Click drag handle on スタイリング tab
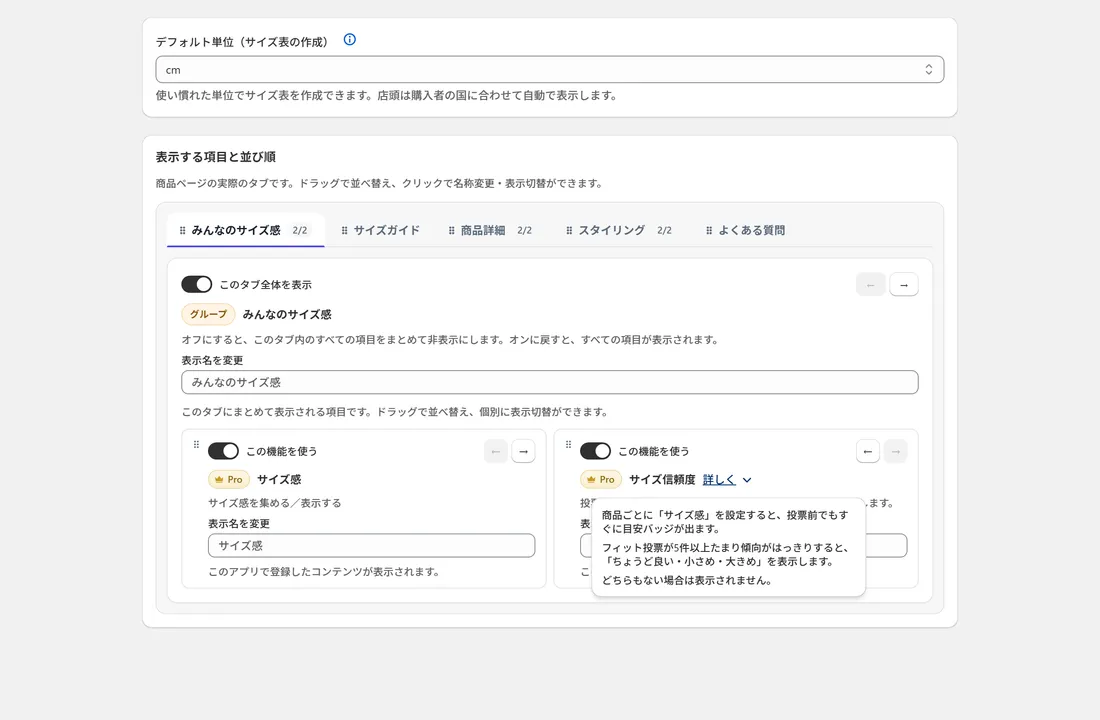Image resolution: width=1100 pixels, height=720 pixels. (x=569, y=230)
